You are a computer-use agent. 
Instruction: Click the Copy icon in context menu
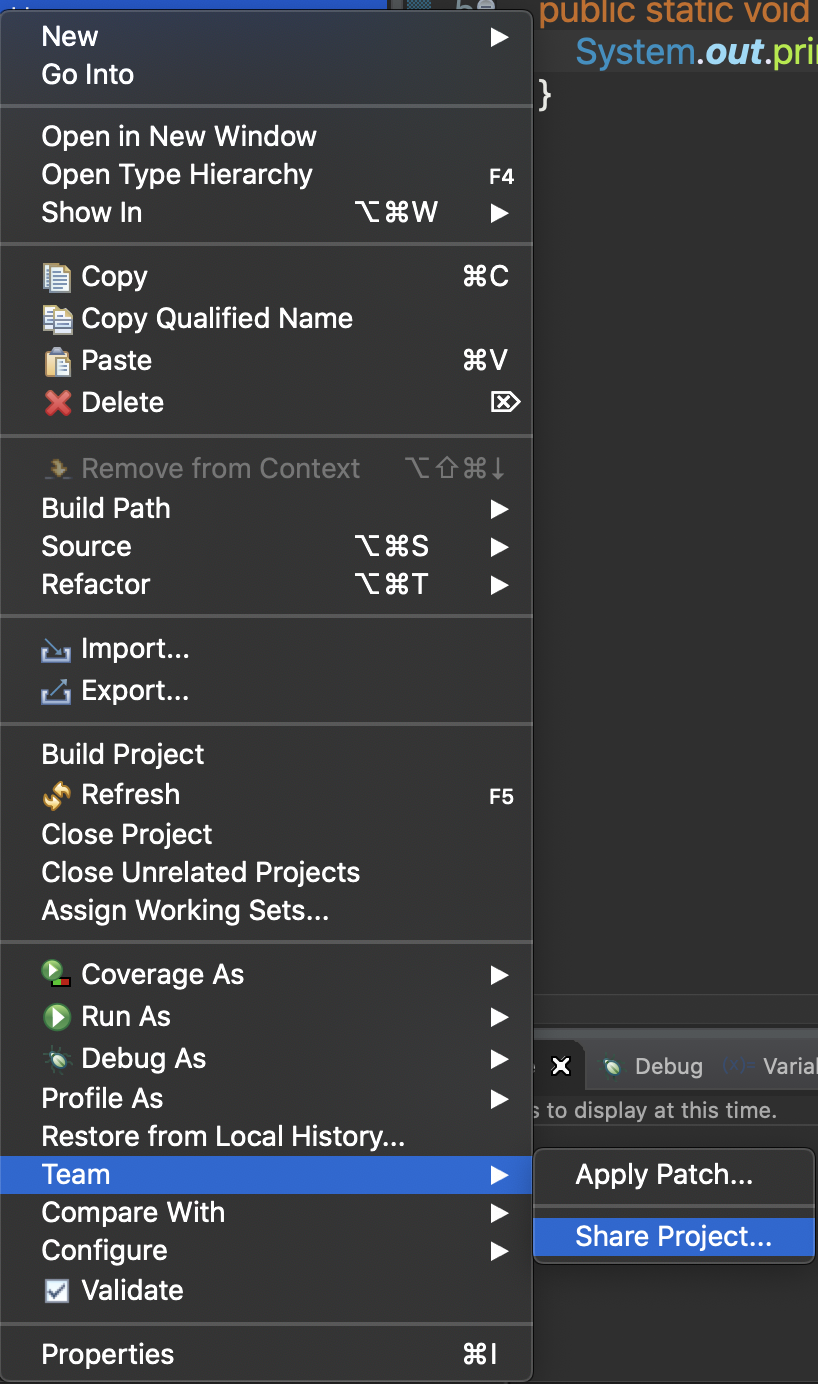pyautogui.click(x=57, y=277)
